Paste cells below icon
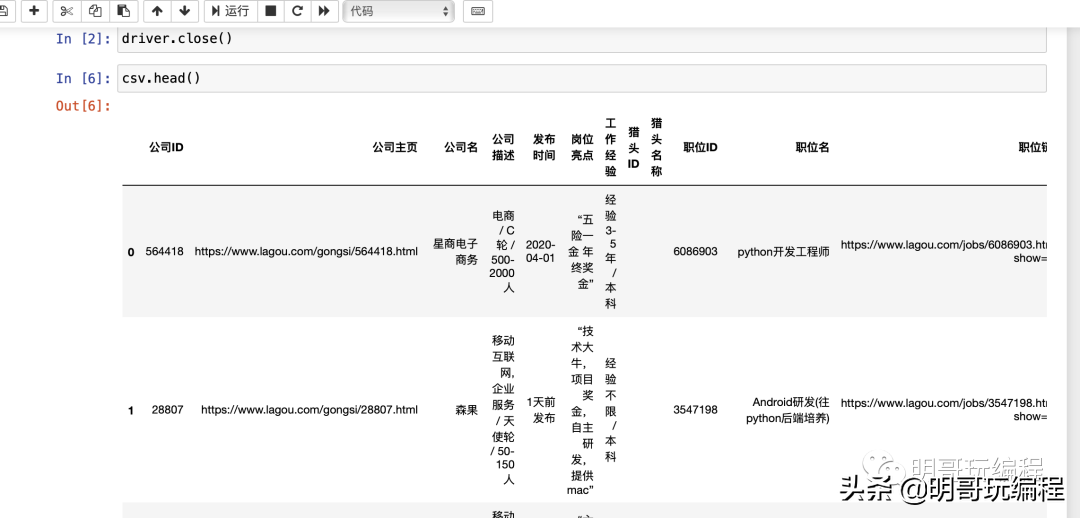The height and width of the screenshot is (518, 1080). (124, 11)
